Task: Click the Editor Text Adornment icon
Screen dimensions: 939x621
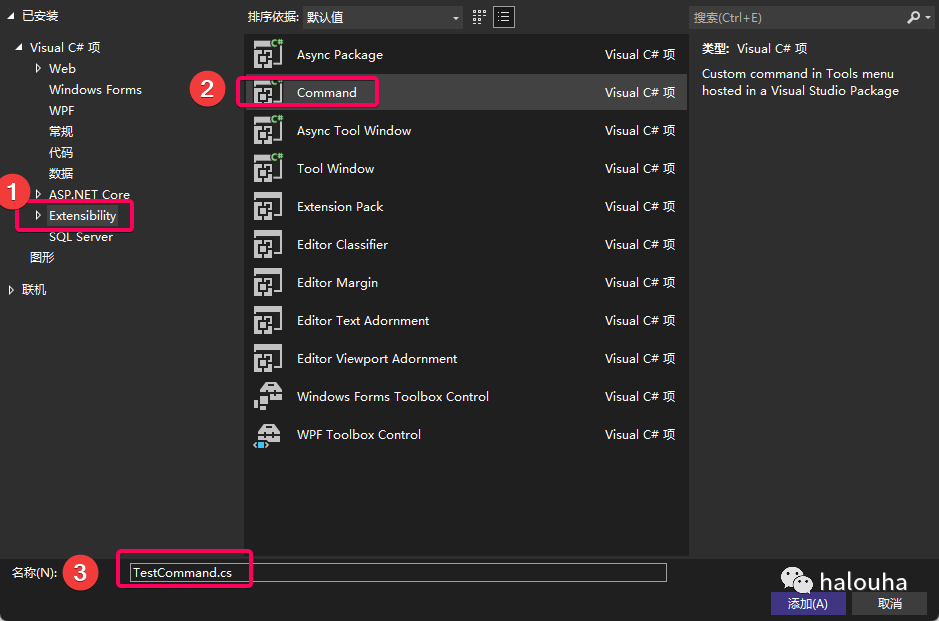Action: point(268,320)
